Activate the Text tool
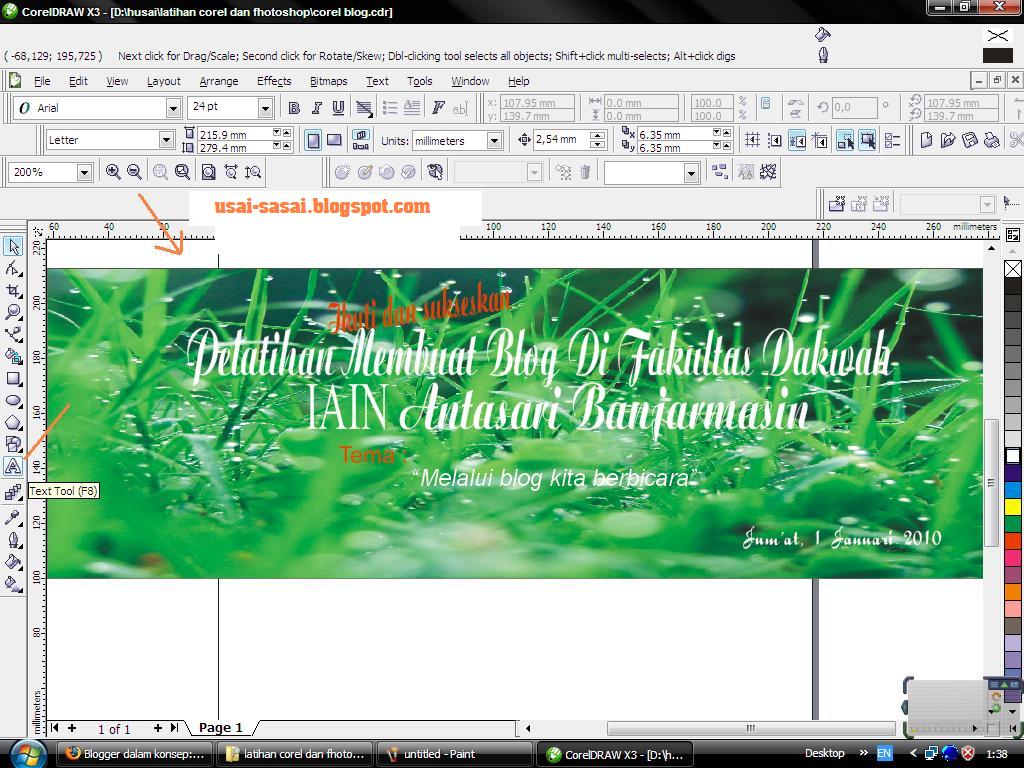Image resolution: width=1024 pixels, height=768 pixels. [x=14, y=466]
